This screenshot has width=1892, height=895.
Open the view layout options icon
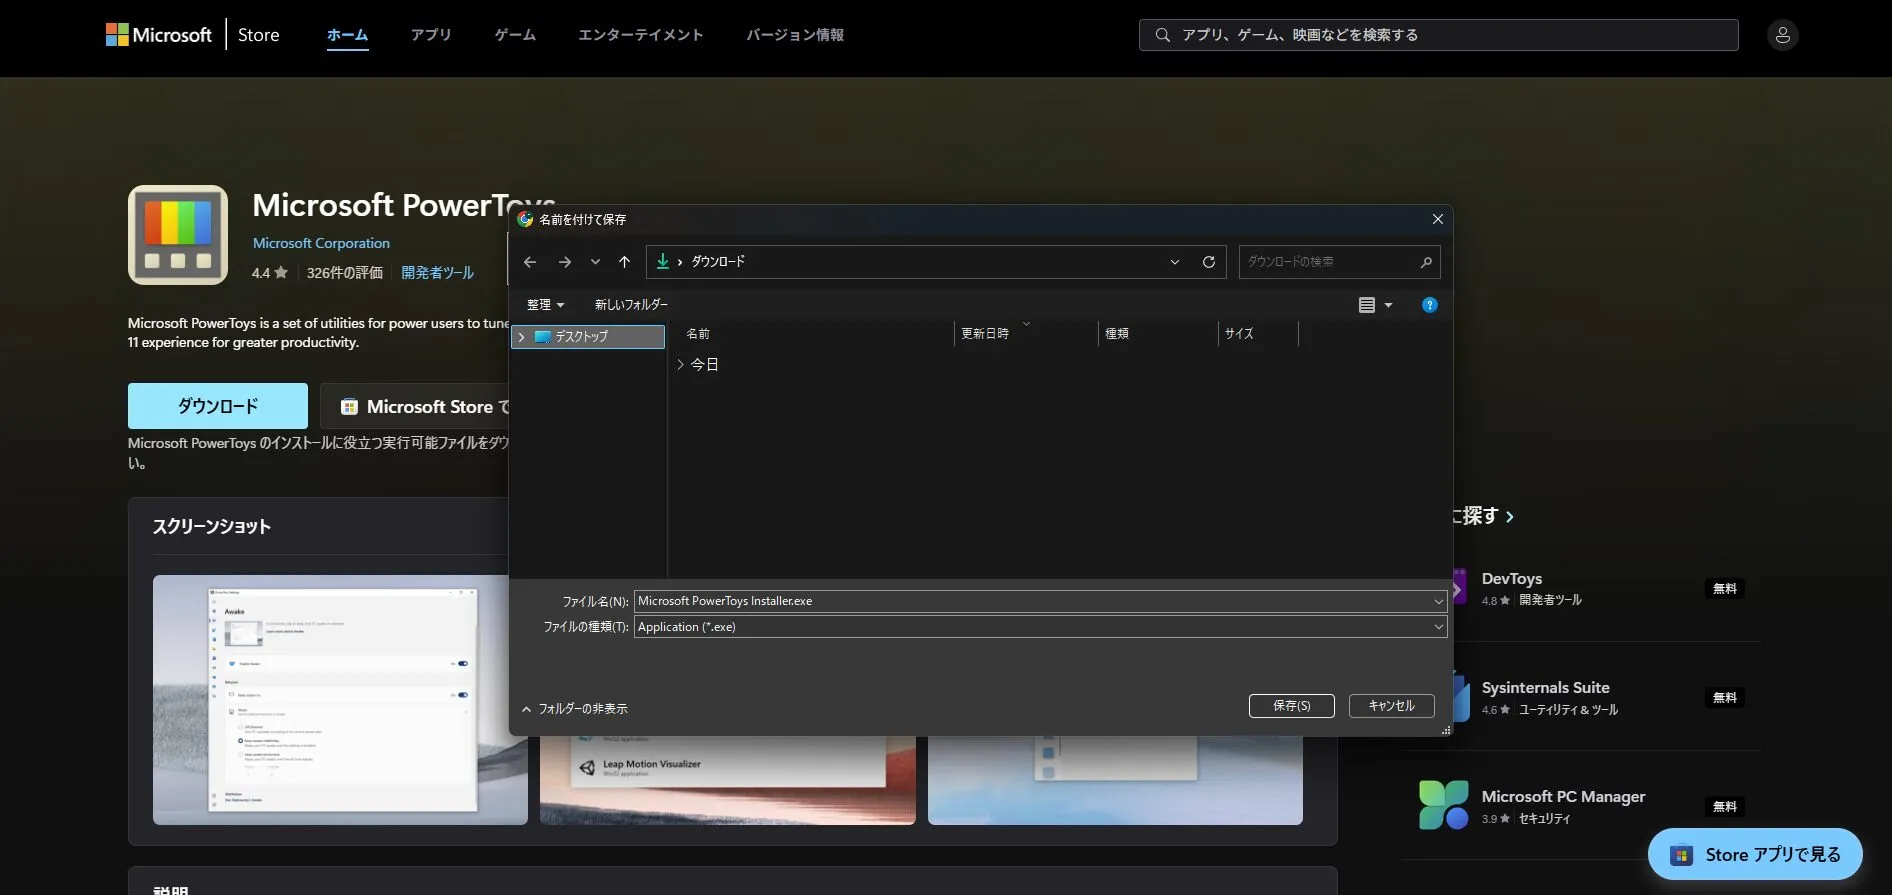click(x=1367, y=305)
